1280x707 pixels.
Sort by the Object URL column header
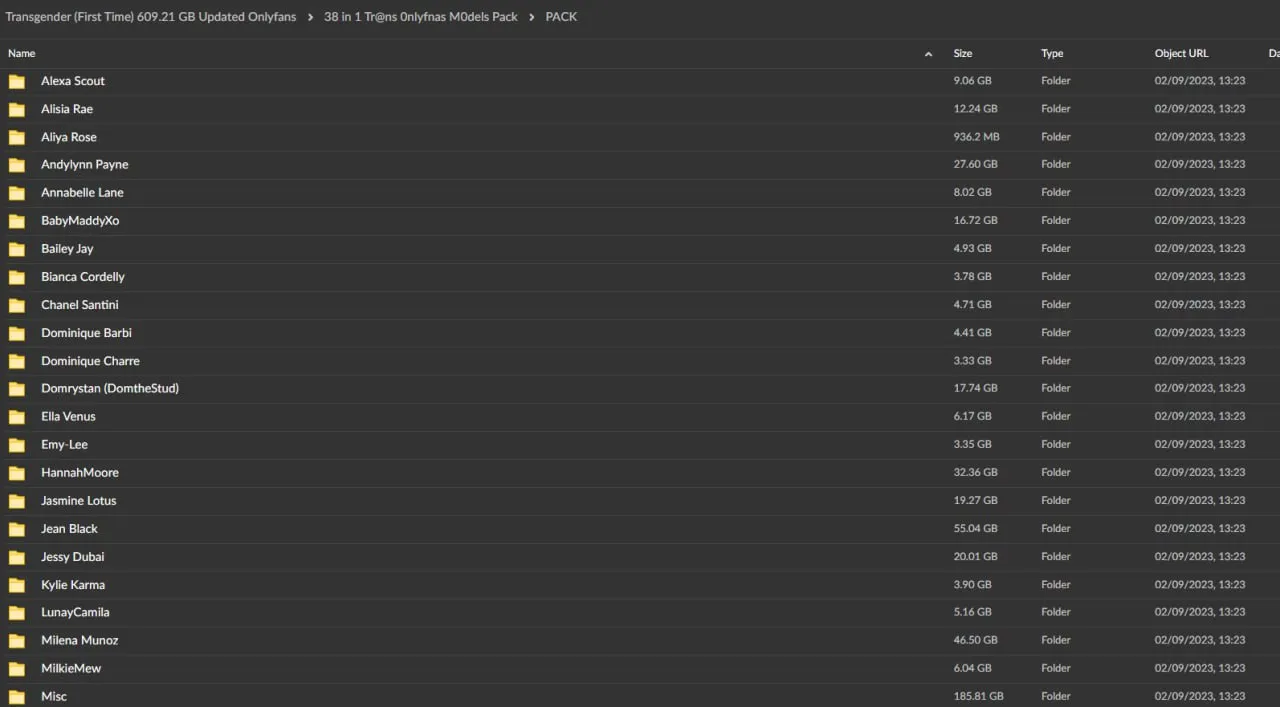1181,53
